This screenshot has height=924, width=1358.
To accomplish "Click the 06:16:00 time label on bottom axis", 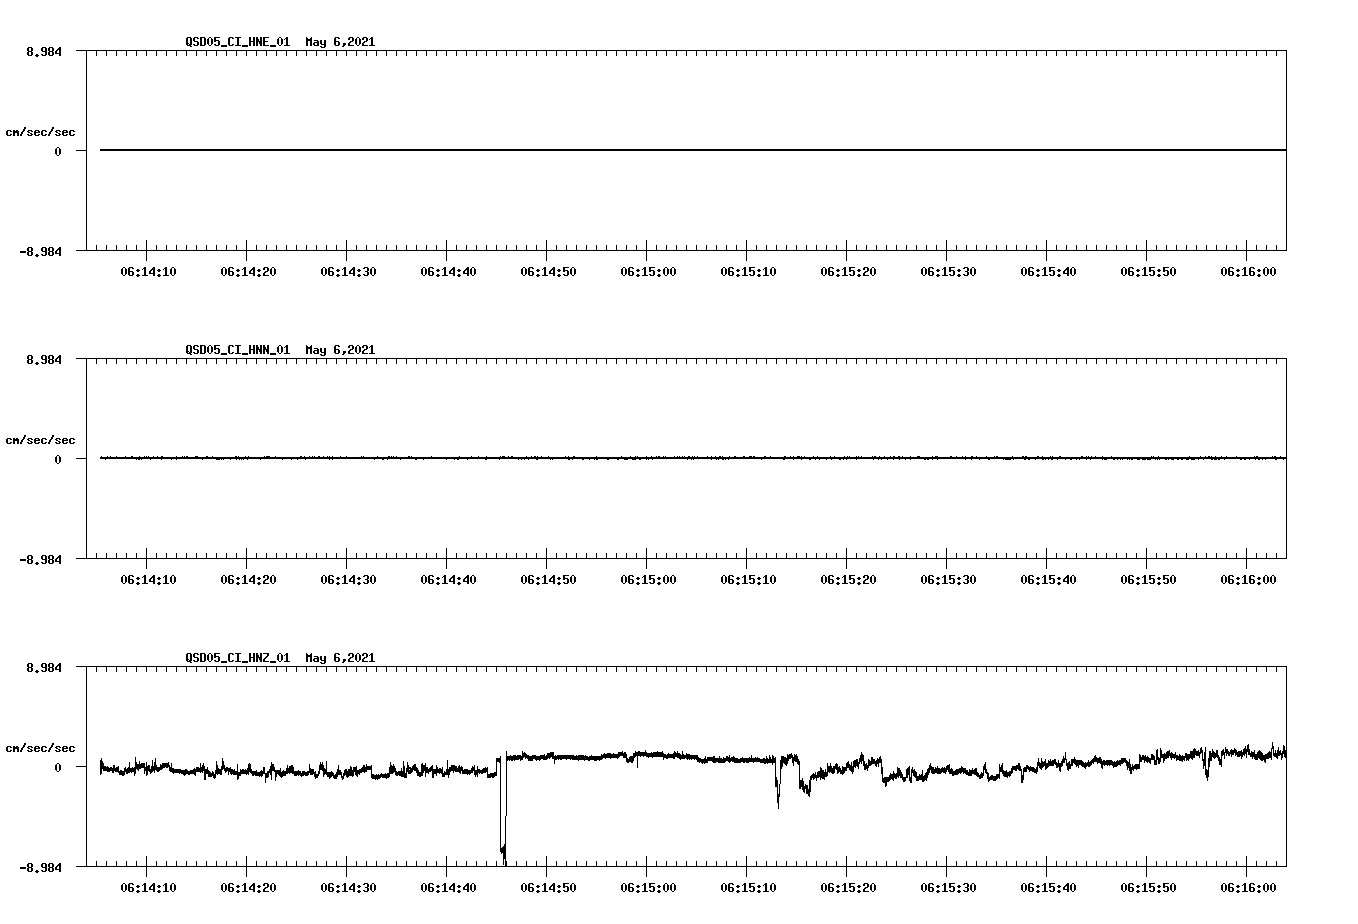I will tap(1249, 886).
